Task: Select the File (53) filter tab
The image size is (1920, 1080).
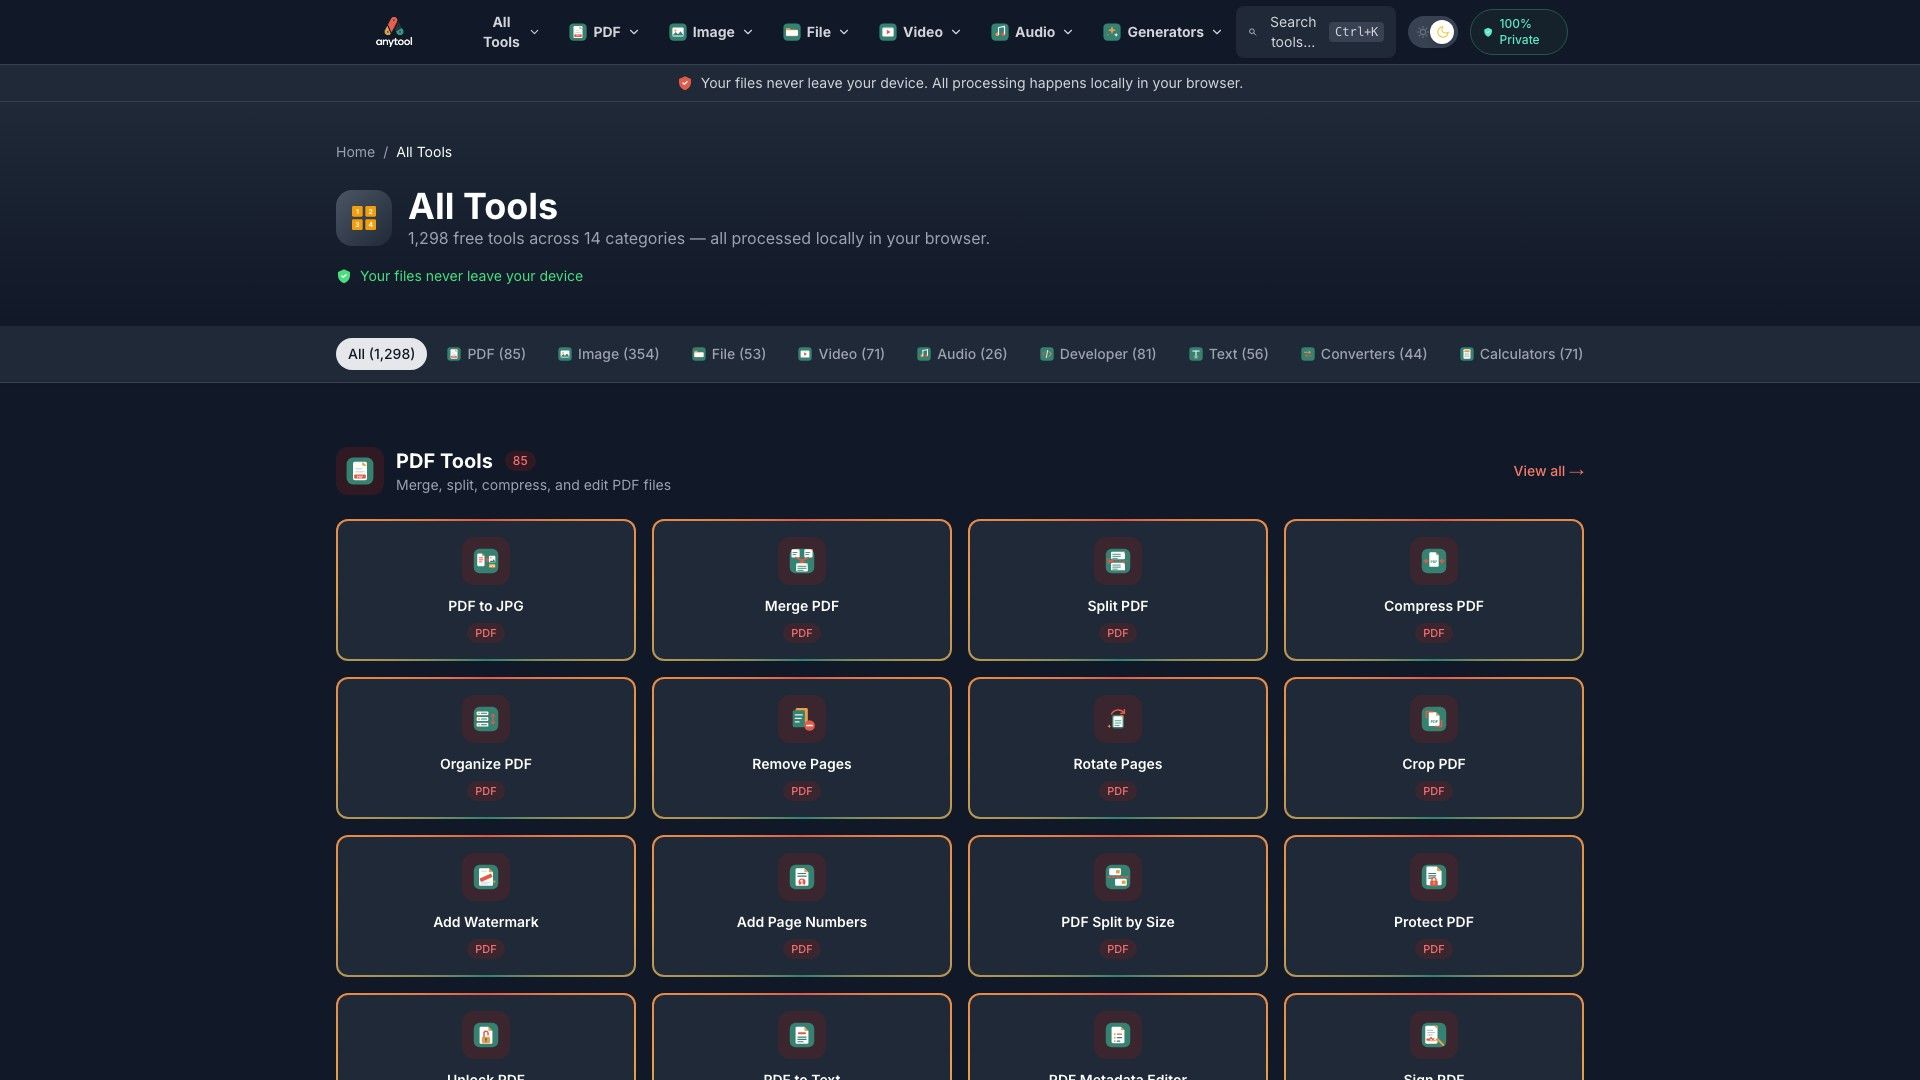Action: point(729,354)
